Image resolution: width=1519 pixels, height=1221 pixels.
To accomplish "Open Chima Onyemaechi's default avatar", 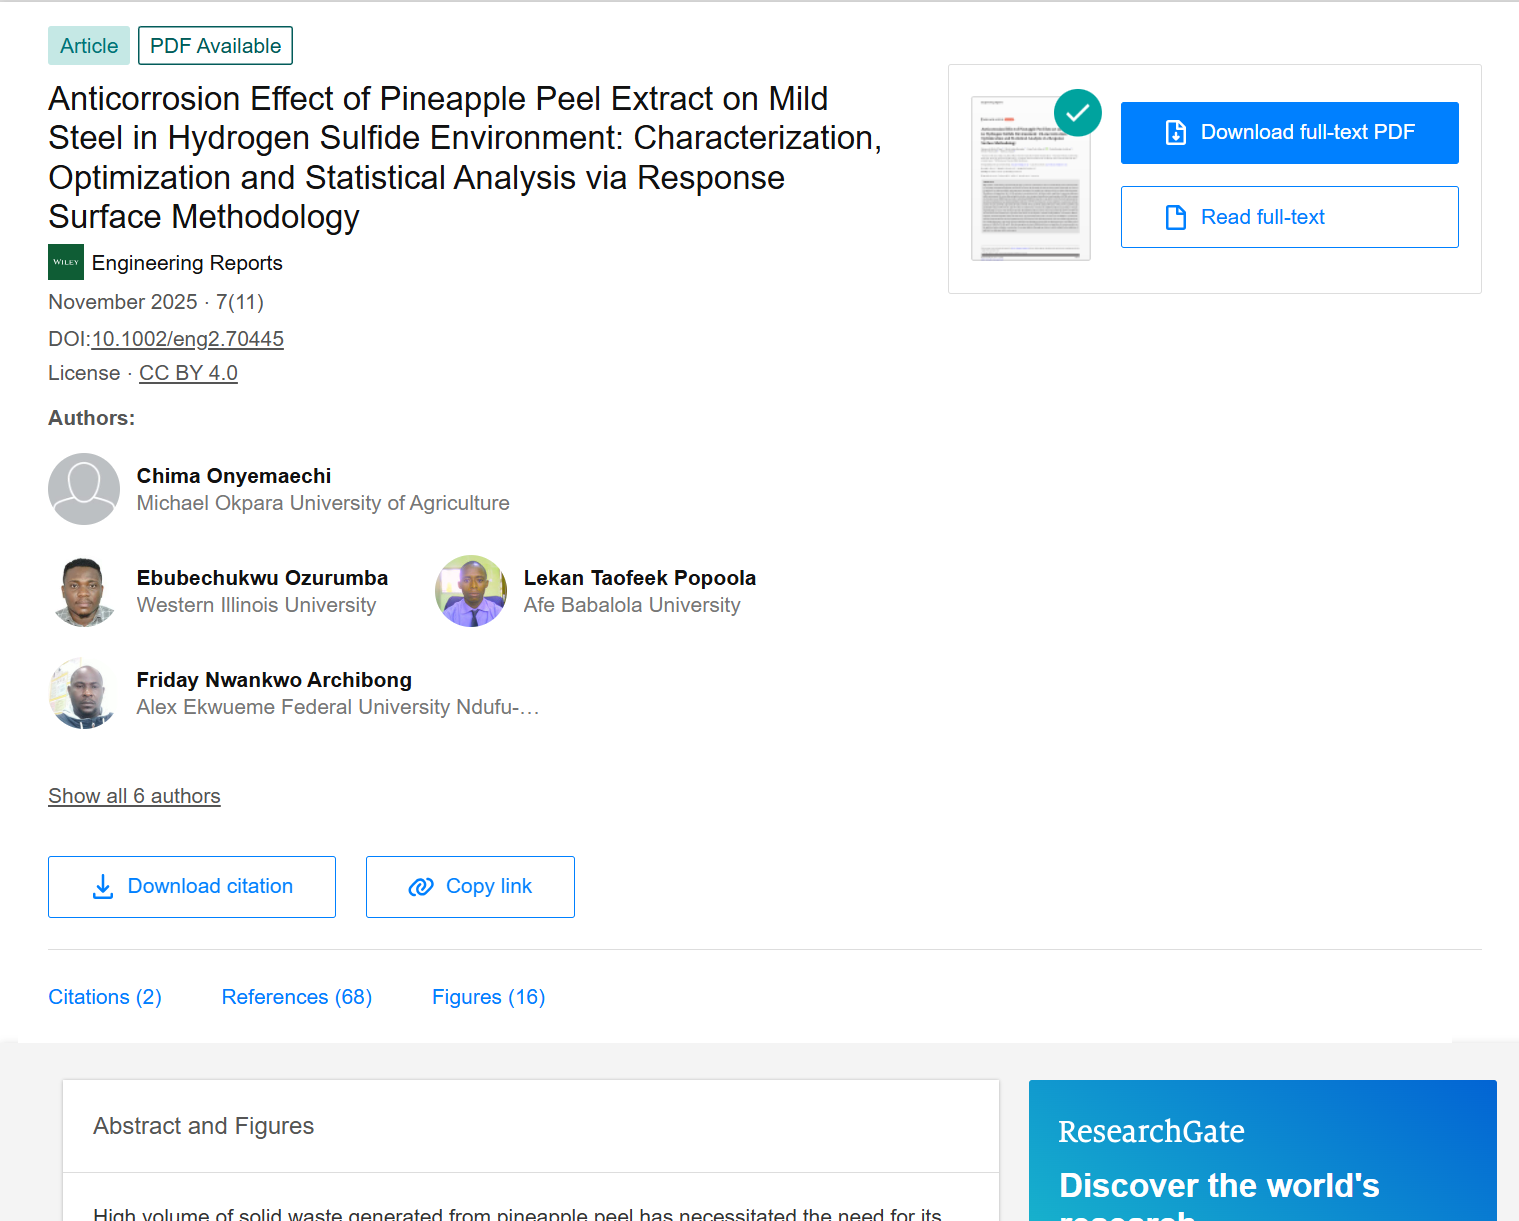I will click(x=84, y=489).
